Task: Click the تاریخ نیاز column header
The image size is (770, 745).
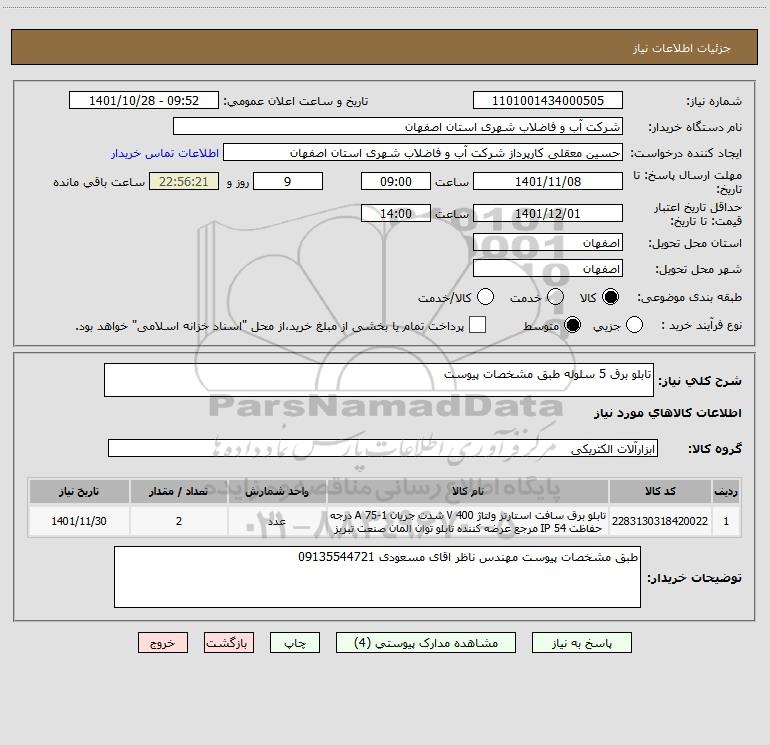Action: point(79,491)
